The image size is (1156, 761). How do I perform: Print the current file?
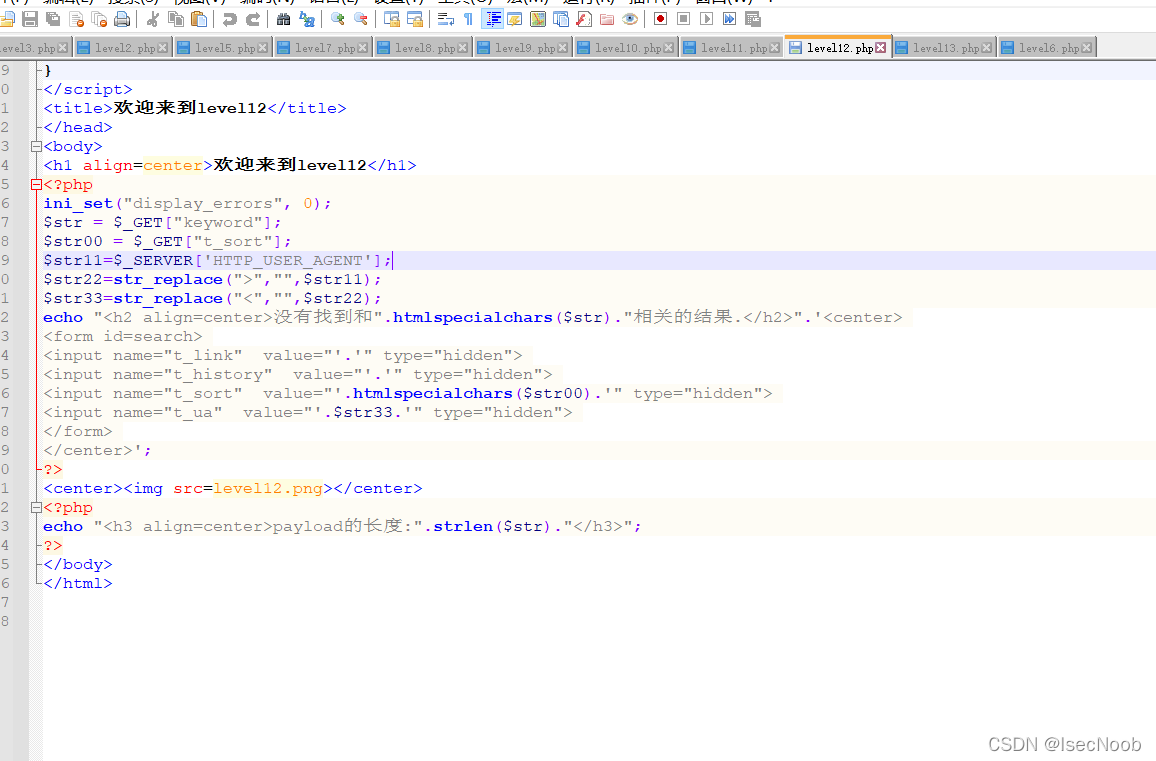122,18
